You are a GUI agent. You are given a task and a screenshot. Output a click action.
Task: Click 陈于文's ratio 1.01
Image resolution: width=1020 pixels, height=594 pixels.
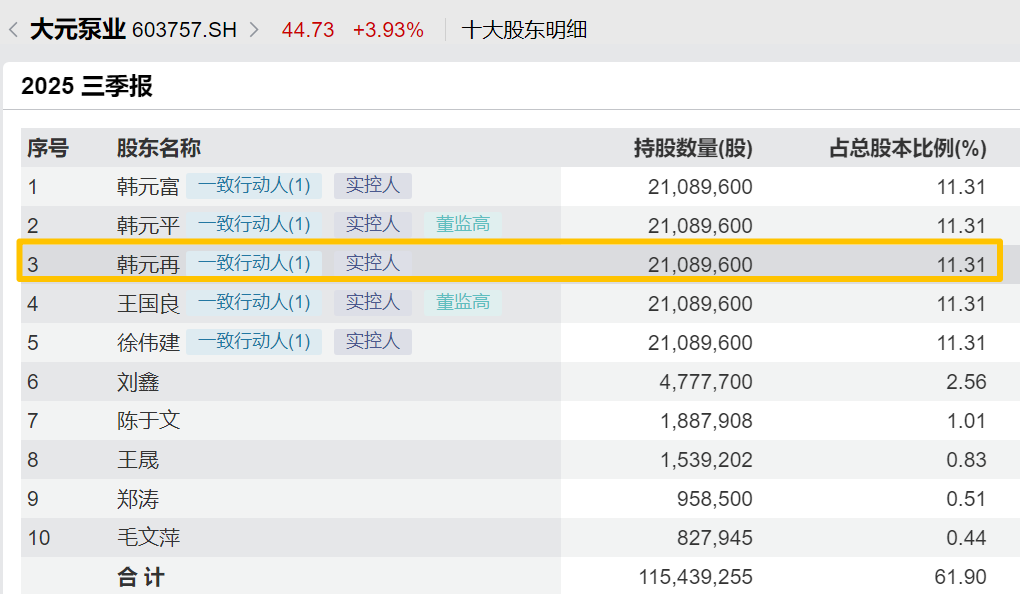pos(966,421)
